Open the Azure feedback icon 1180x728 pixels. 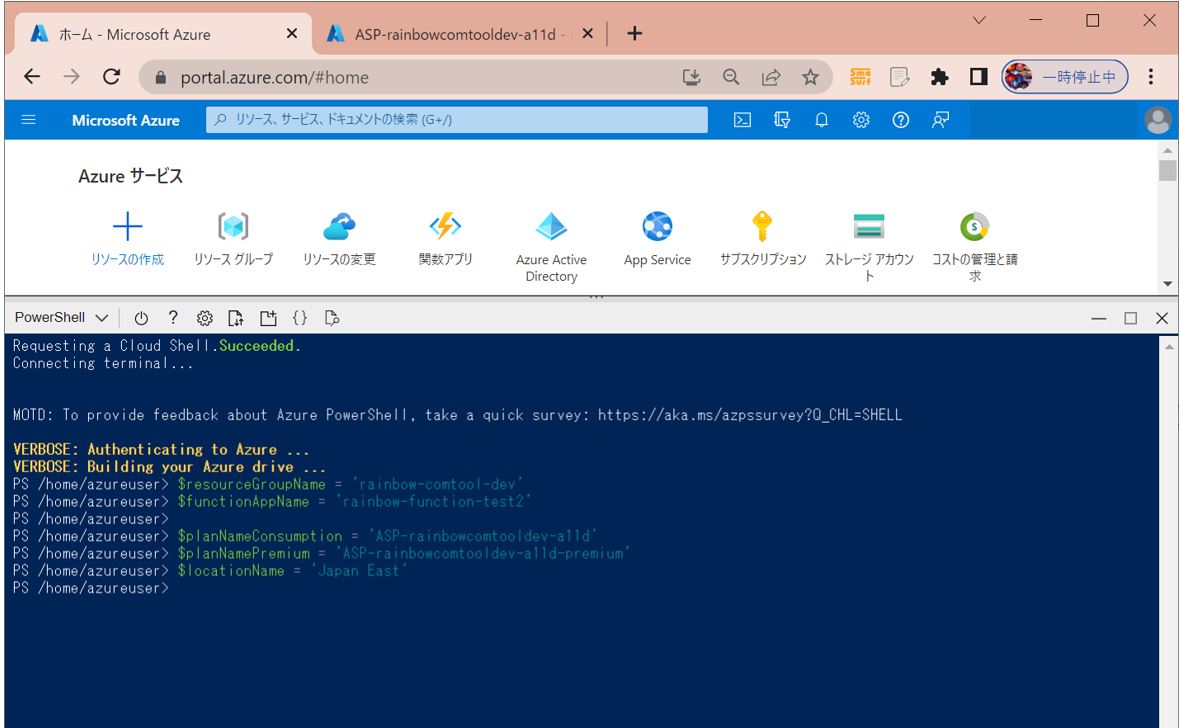pyautogui.click(x=940, y=120)
